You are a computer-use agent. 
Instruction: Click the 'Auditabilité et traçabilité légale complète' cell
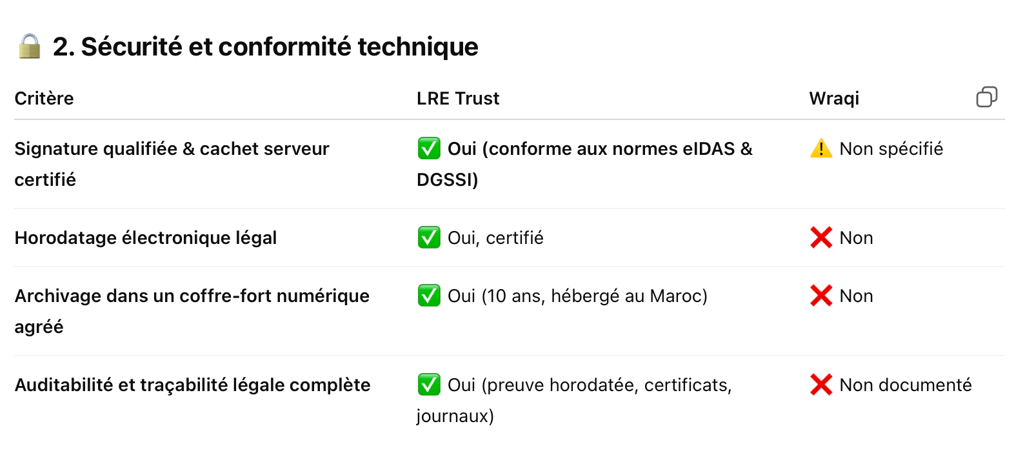[x=193, y=385]
